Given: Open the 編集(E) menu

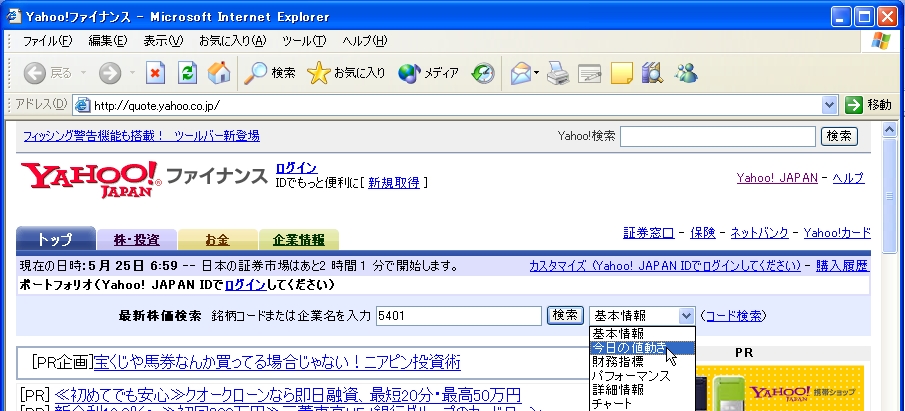Looking at the screenshot, I should (107, 41).
